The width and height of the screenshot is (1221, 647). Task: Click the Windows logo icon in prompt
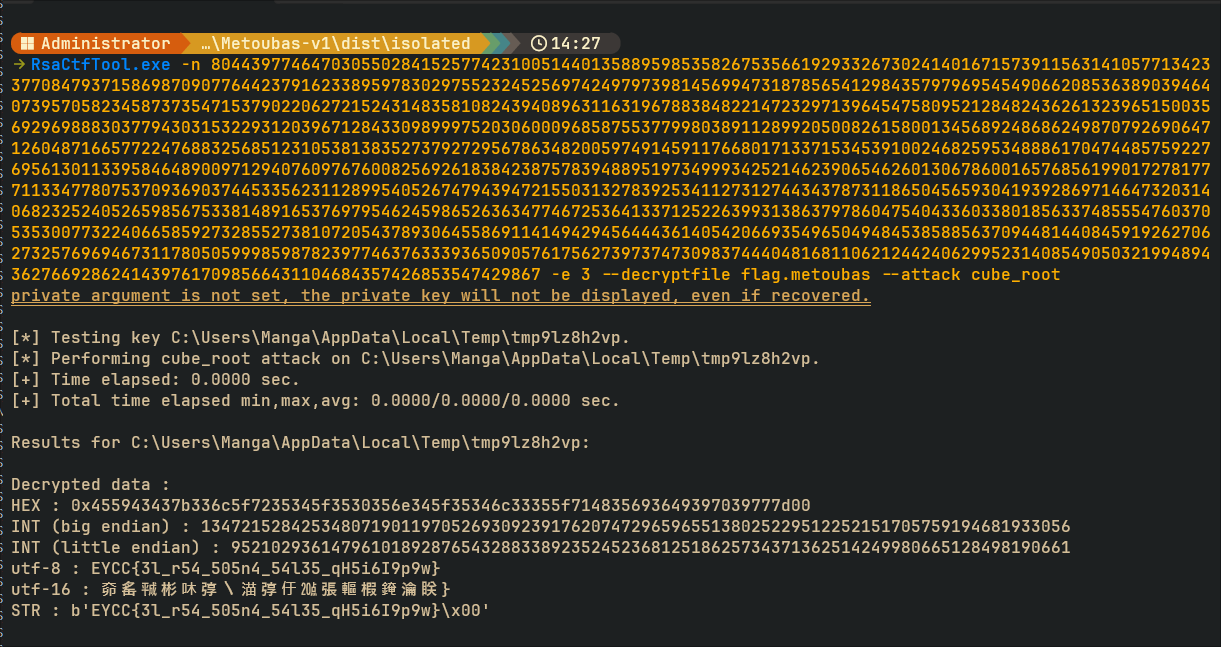pos(27,44)
